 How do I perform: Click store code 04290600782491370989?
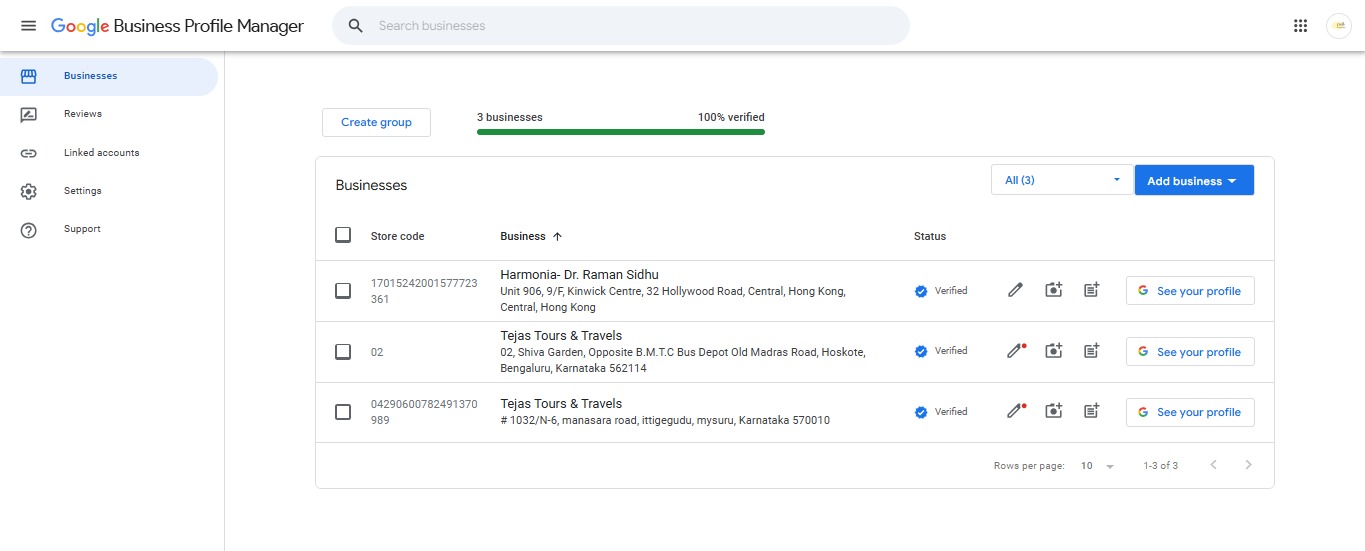pyautogui.click(x=424, y=412)
